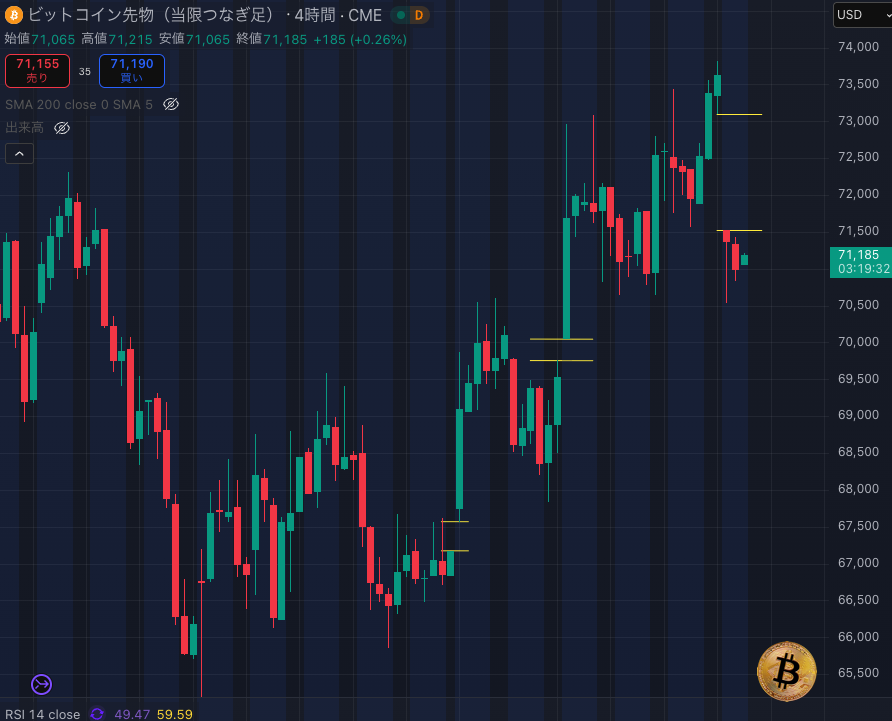Click the purple arrow icon above RSI
Screen dimensions: 892x721
41,684
